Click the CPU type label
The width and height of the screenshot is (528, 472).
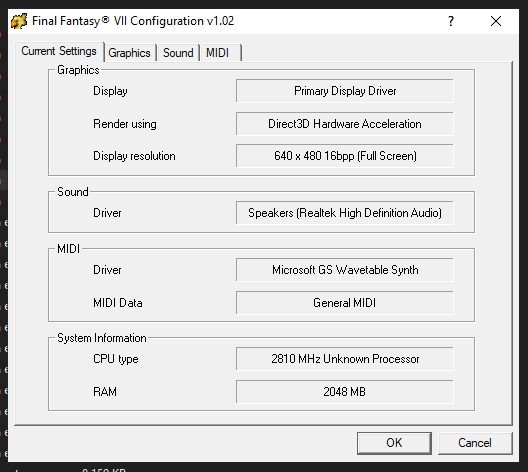coord(116,359)
